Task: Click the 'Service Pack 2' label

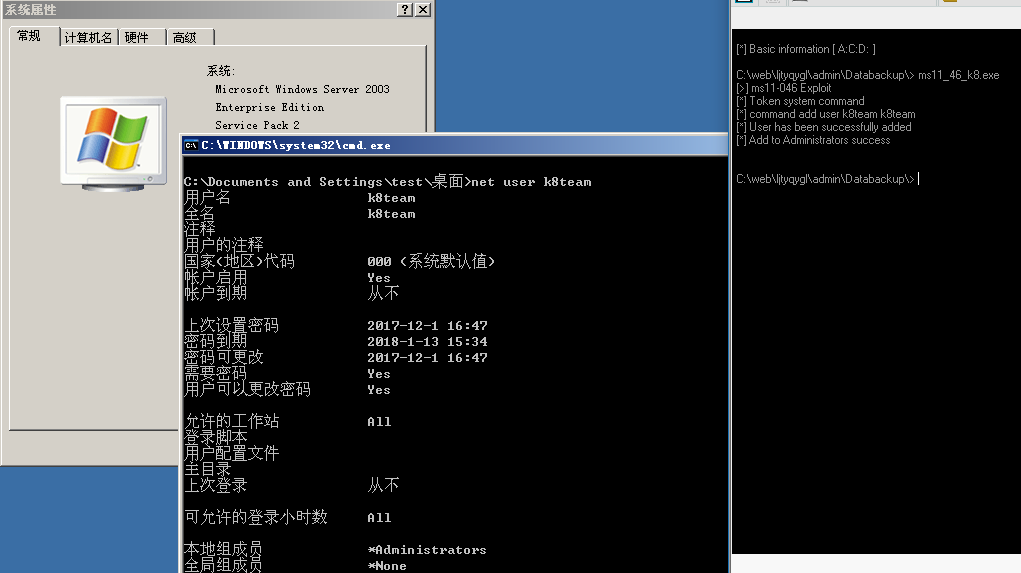Action: pyautogui.click(x=257, y=125)
